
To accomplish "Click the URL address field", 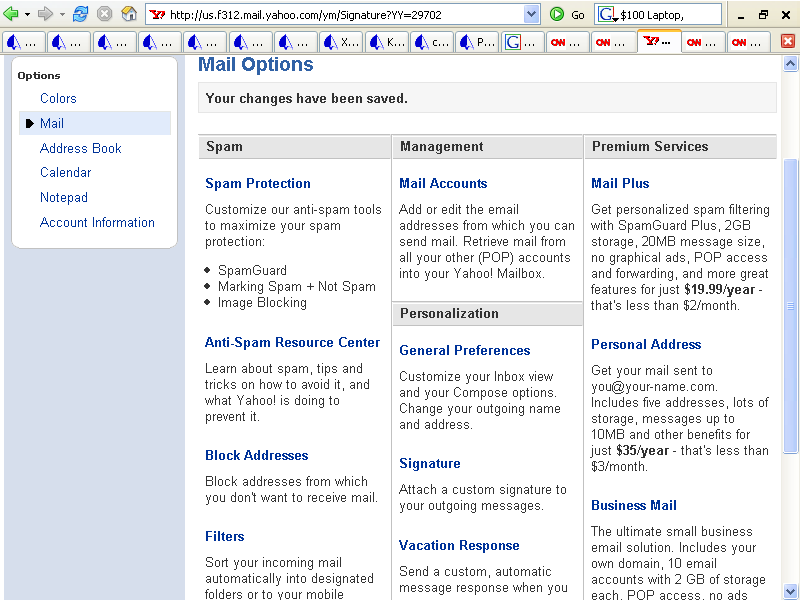I will [345, 15].
